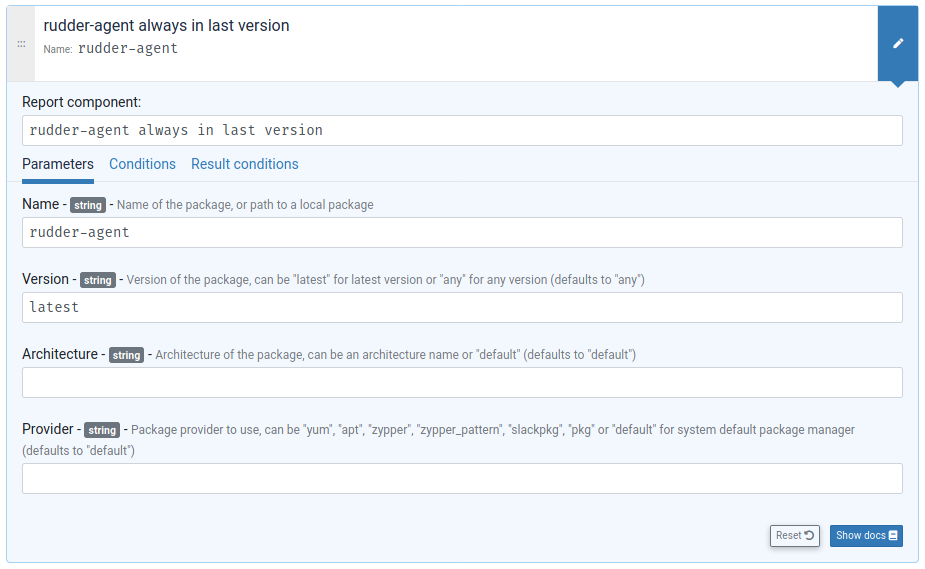Focus the empty Provider input field
This screenshot has width=925, height=569.
point(462,478)
